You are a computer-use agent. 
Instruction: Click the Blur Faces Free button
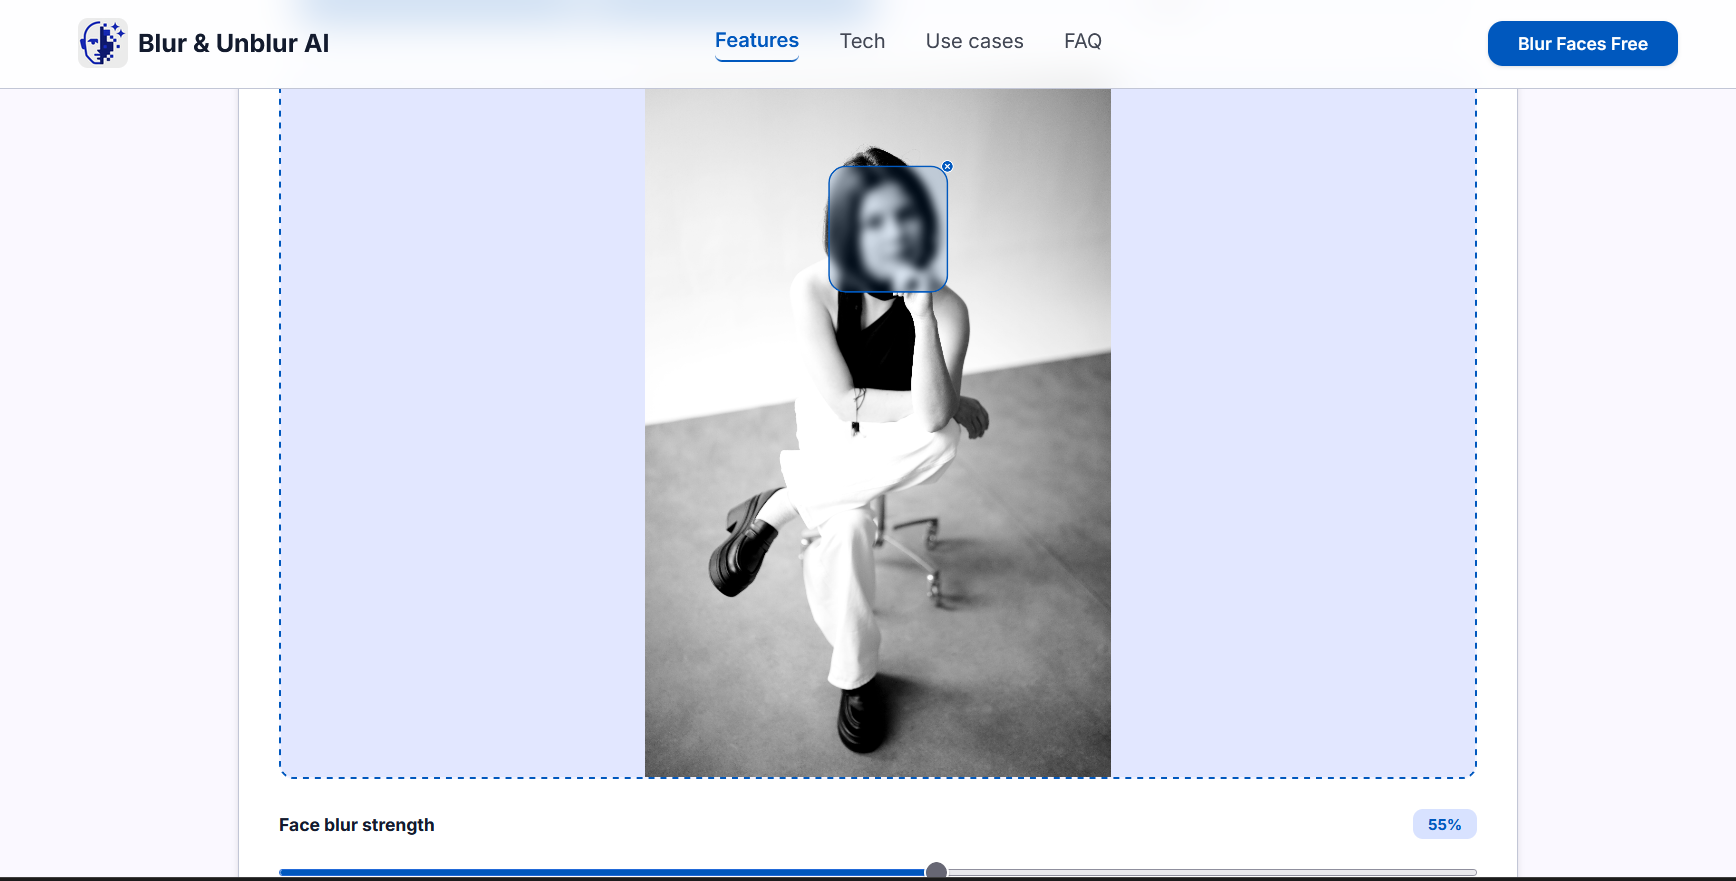pos(1582,44)
